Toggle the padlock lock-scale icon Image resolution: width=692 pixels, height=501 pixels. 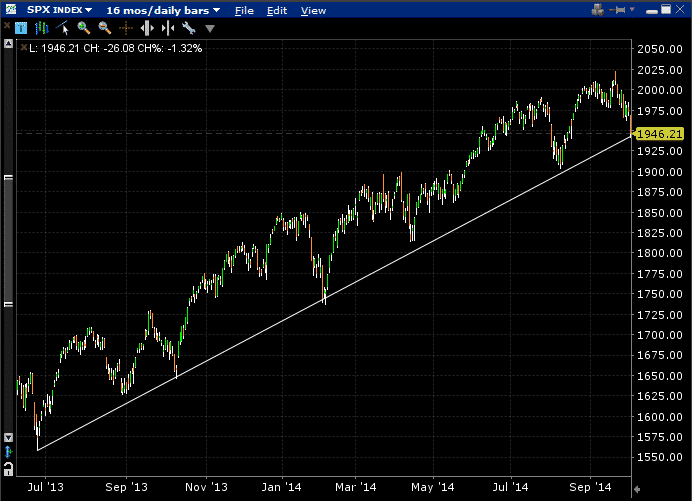[8, 469]
